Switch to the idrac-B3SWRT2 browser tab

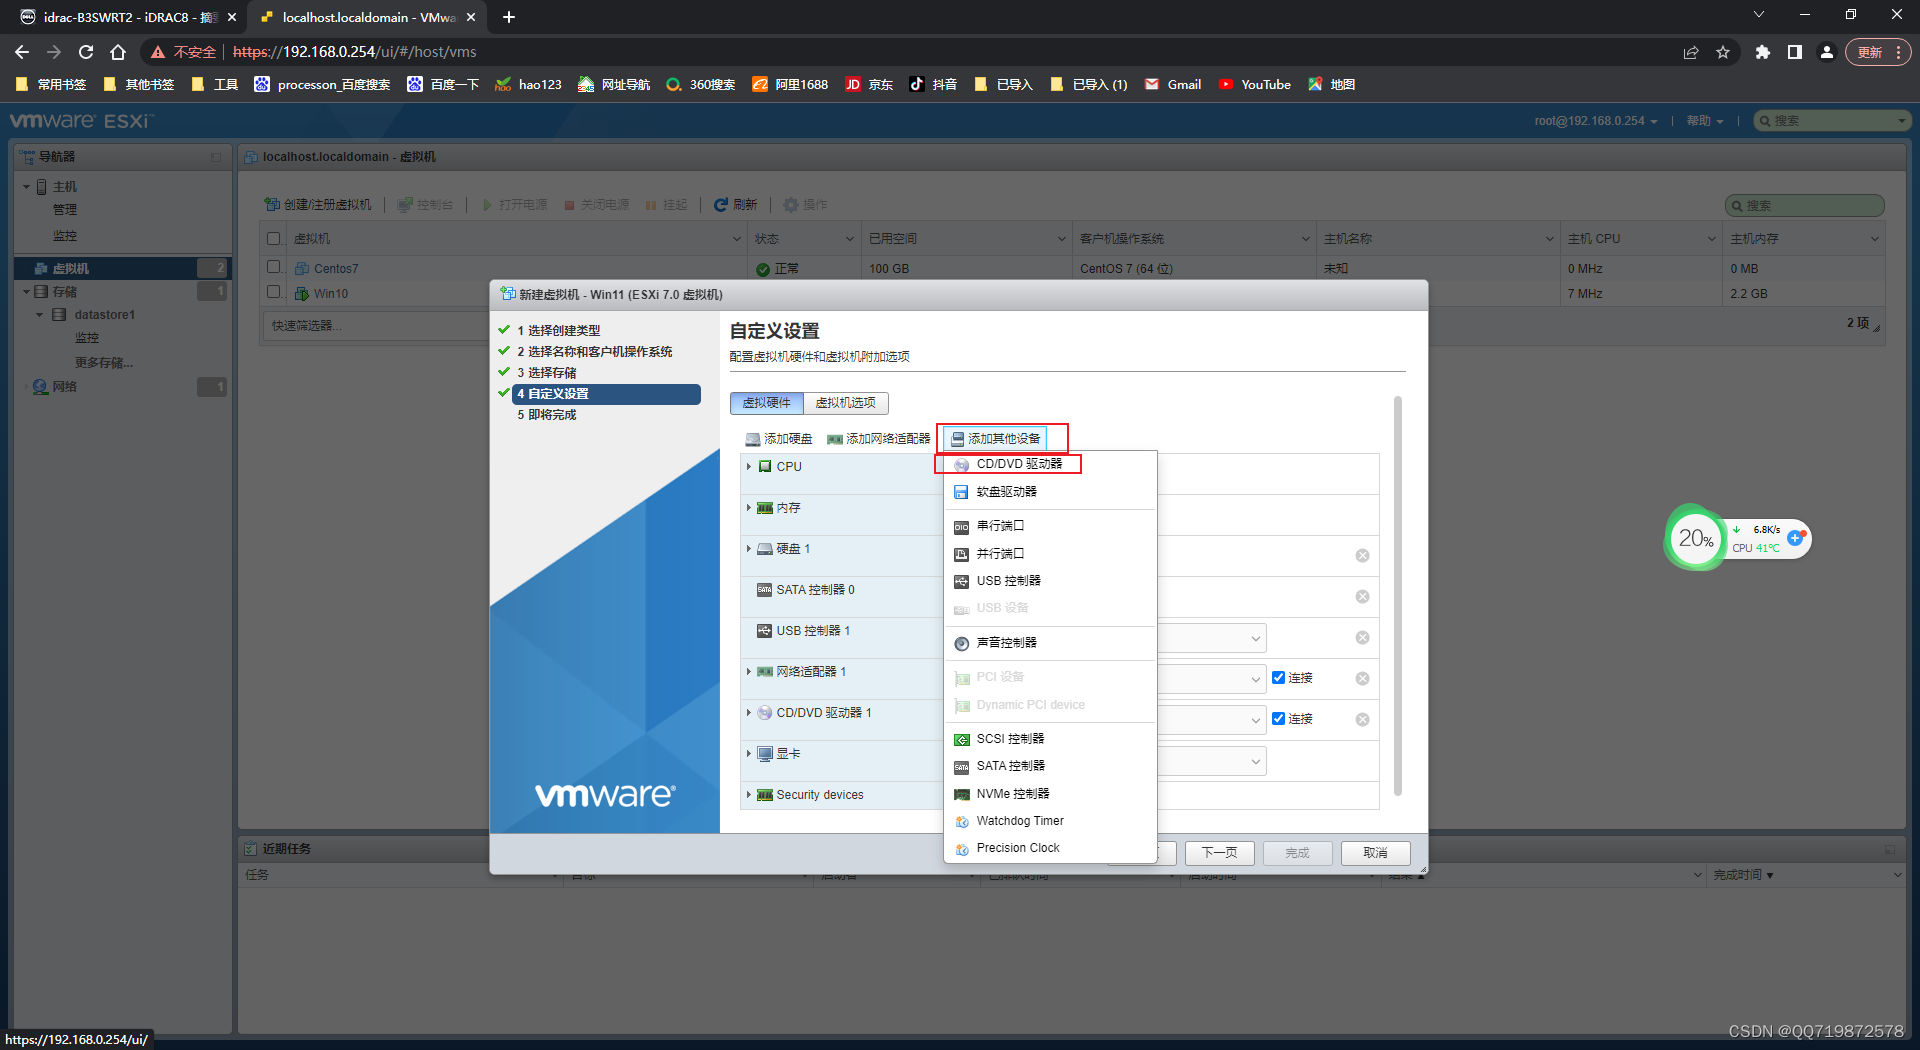(x=128, y=17)
